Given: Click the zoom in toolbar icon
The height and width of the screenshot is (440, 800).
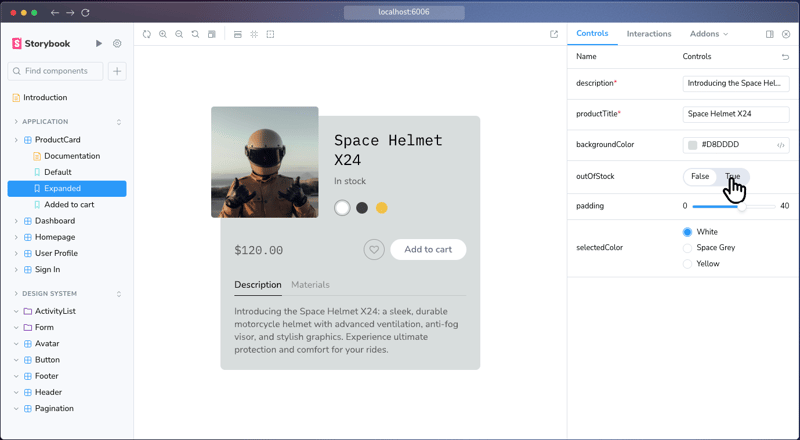Looking at the screenshot, I should point(163,34).
